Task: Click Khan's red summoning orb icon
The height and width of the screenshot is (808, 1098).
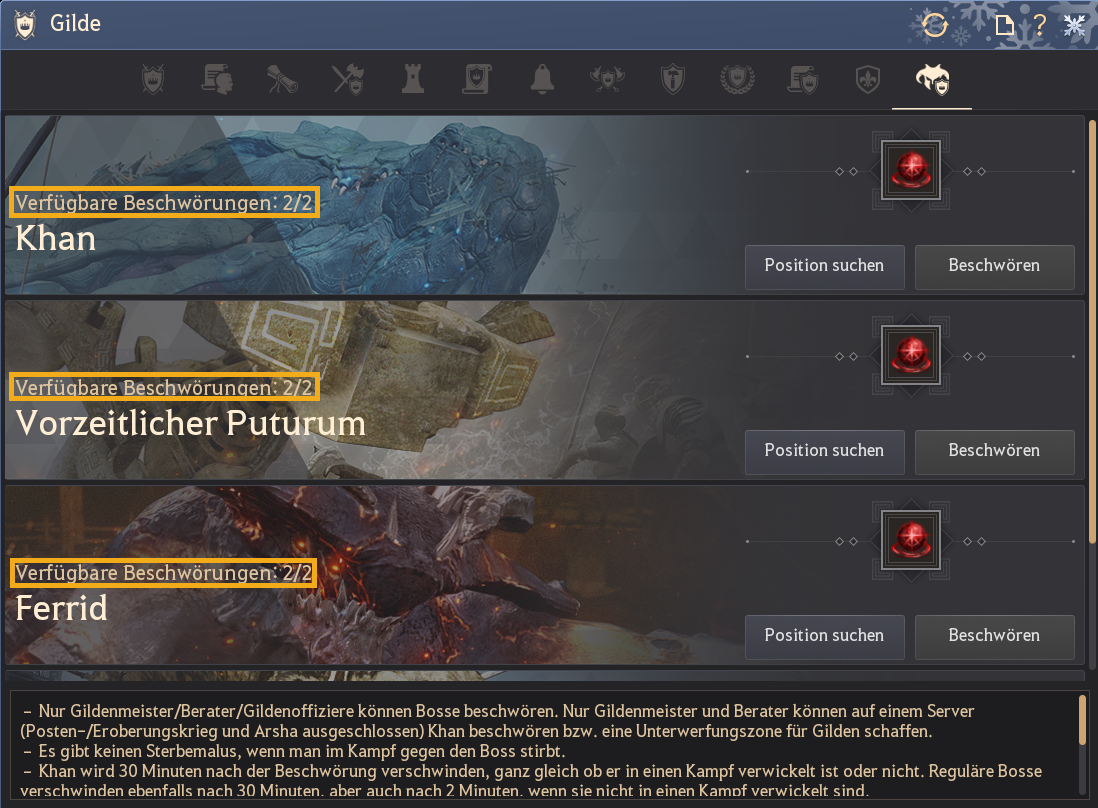Action: tap(910, 171)
